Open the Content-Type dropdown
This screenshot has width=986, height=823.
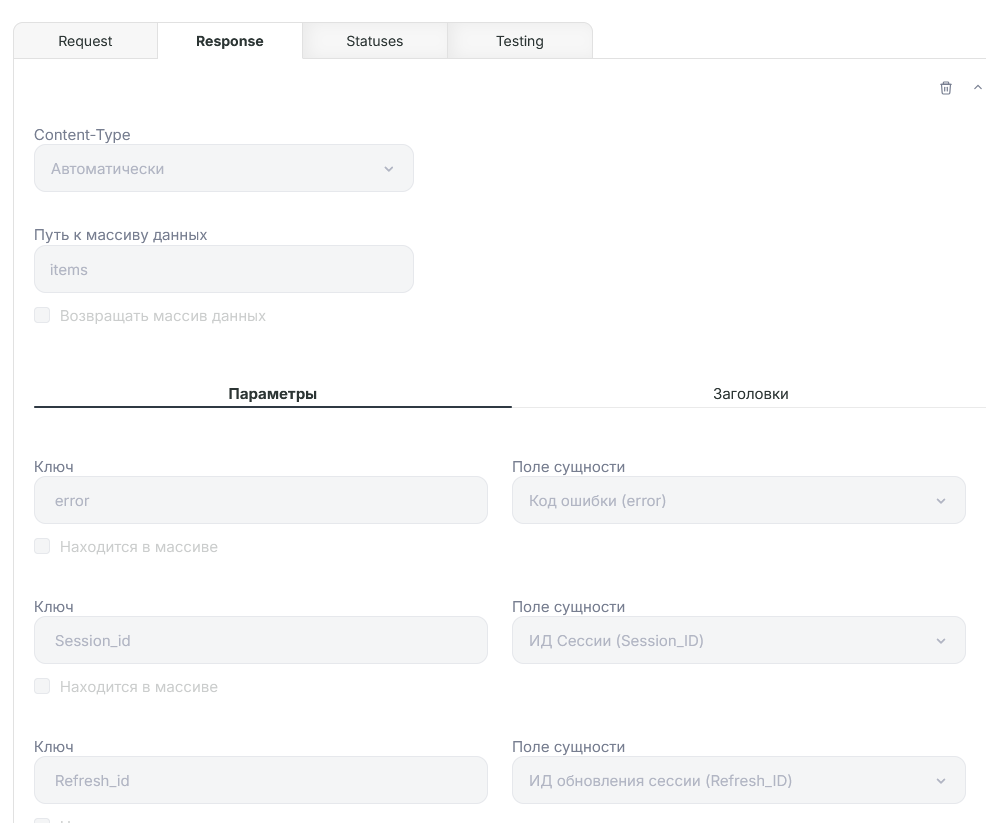[224, 168]
